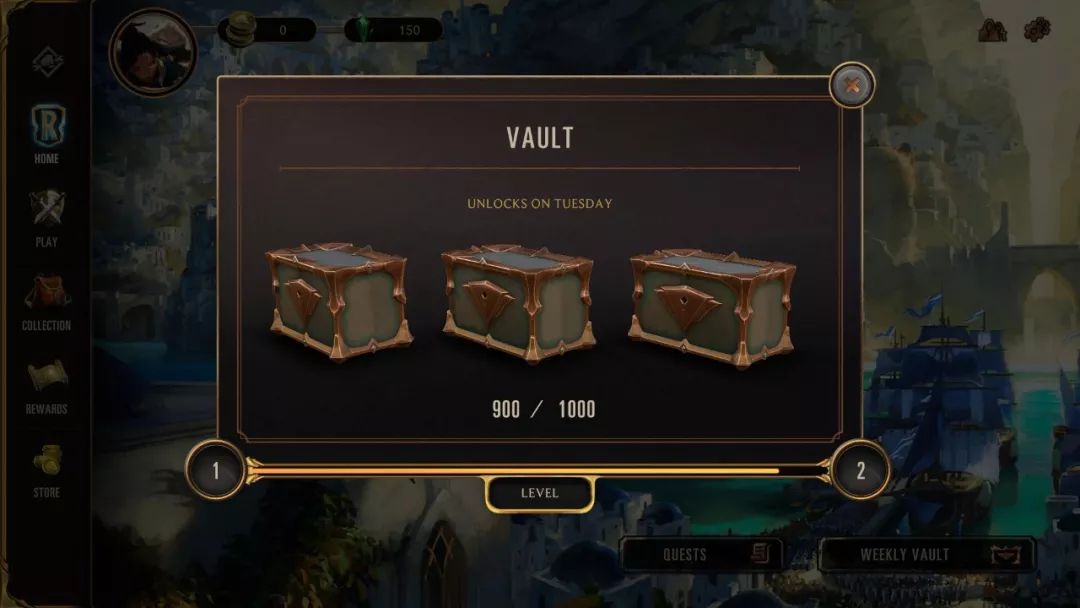
Task: Click the Quests button
Action: point(701,554)
